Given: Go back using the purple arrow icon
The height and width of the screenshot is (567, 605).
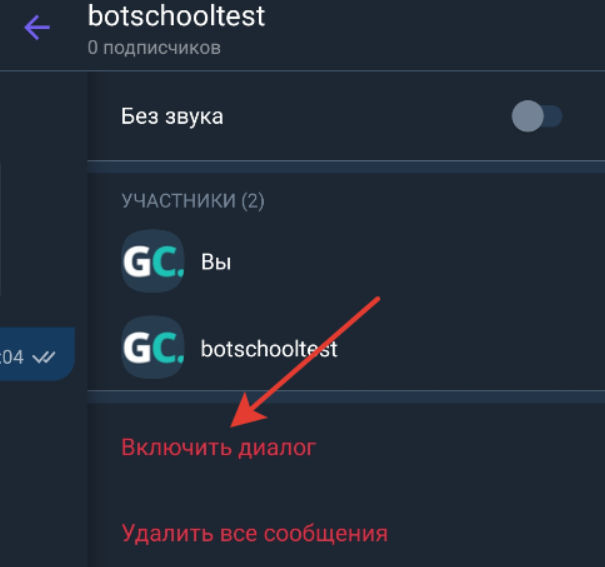Looking at the screenshot, I should click(x=37, y=27).
